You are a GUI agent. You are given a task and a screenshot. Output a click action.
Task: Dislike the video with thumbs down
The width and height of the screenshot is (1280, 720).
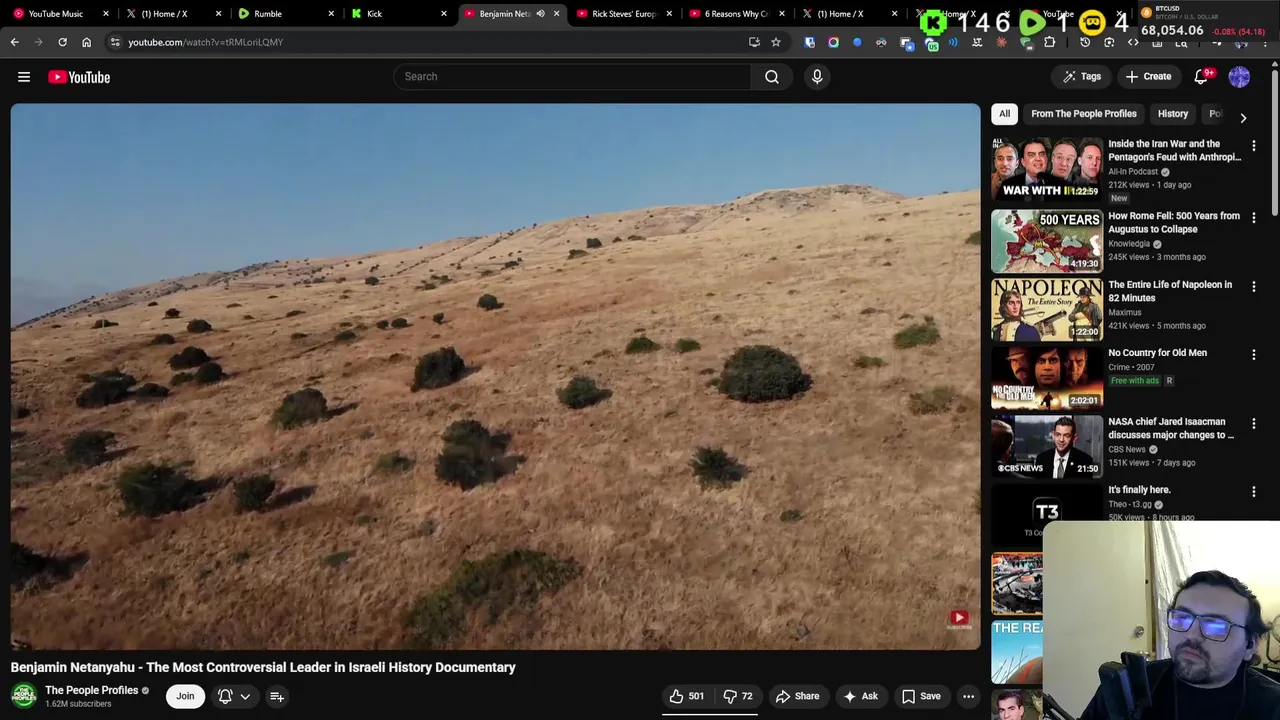(x=738, y=696)
